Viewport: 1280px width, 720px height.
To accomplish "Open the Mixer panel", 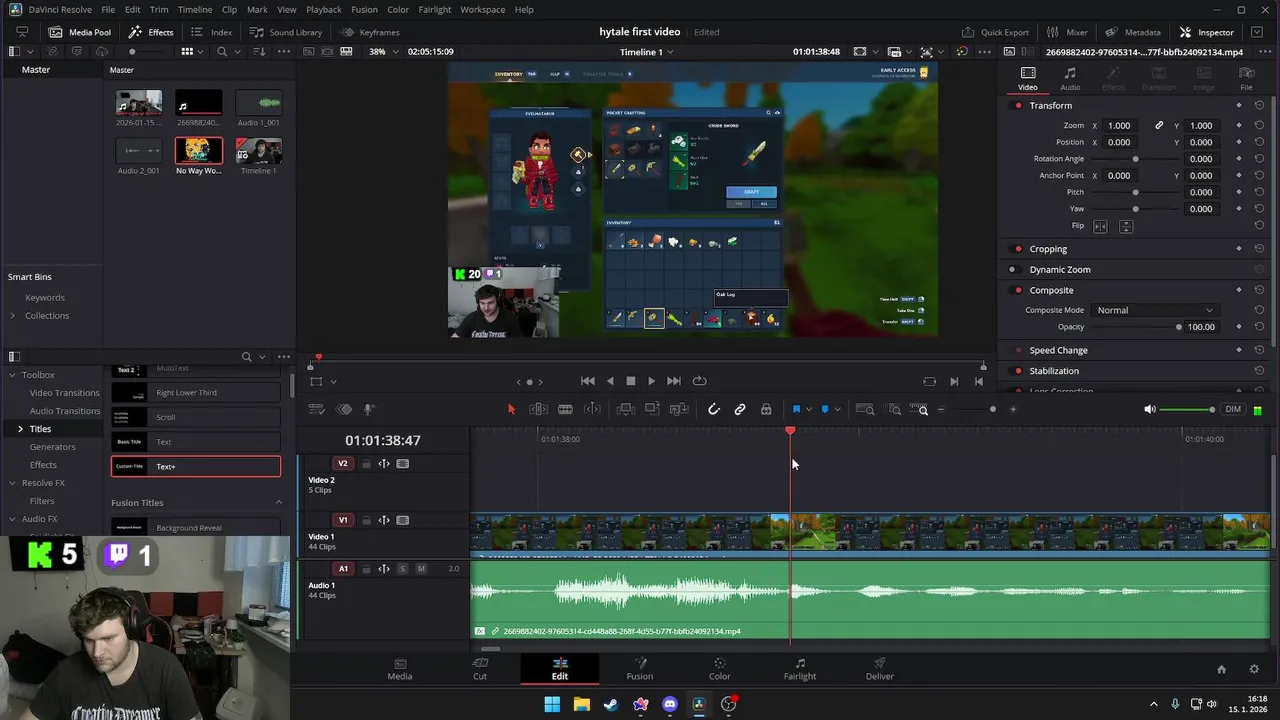I will 1067,32.
